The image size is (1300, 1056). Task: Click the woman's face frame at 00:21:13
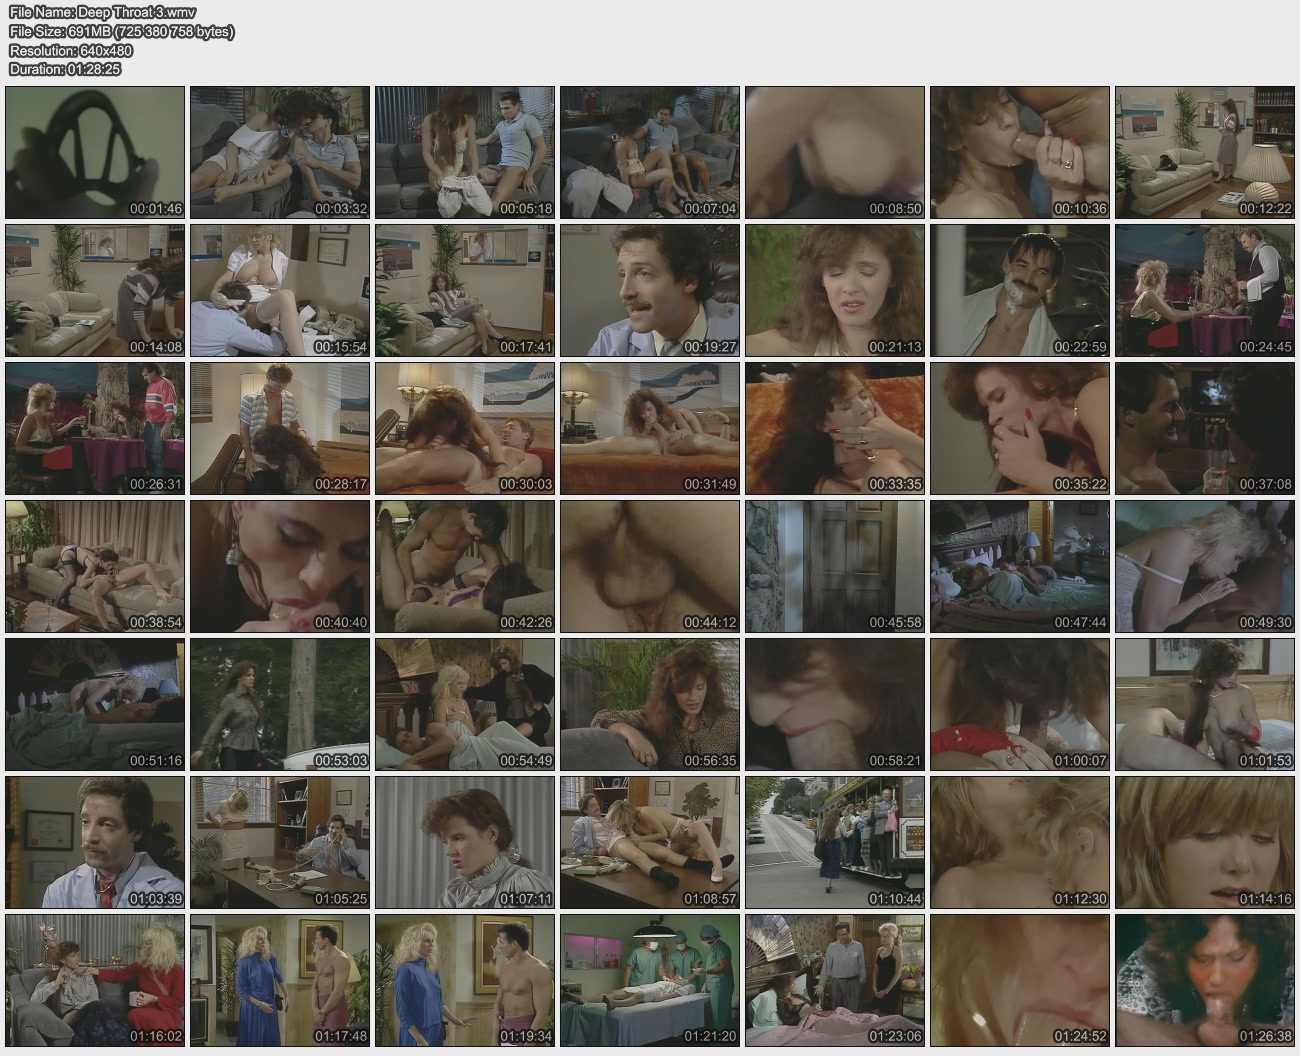click(x=835, y=290)
